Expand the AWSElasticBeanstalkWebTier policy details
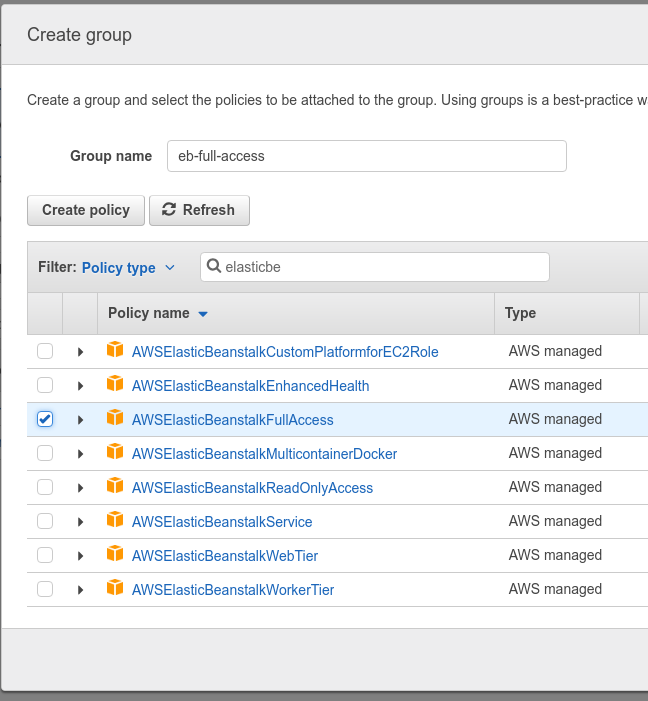The height and width of the screenshot is (701, 648). point(80,555)
